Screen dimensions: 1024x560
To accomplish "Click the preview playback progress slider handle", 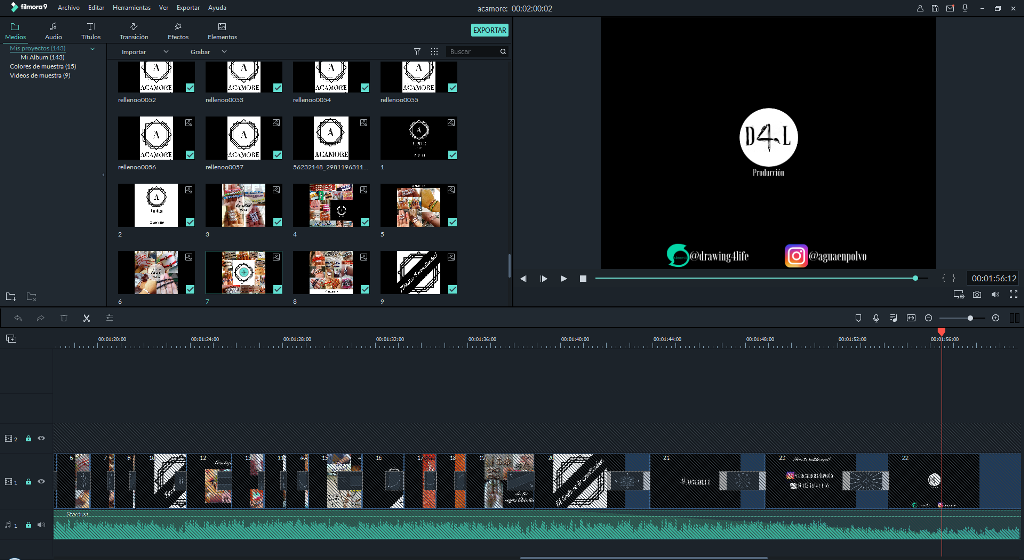I will (x=916, y=279).
